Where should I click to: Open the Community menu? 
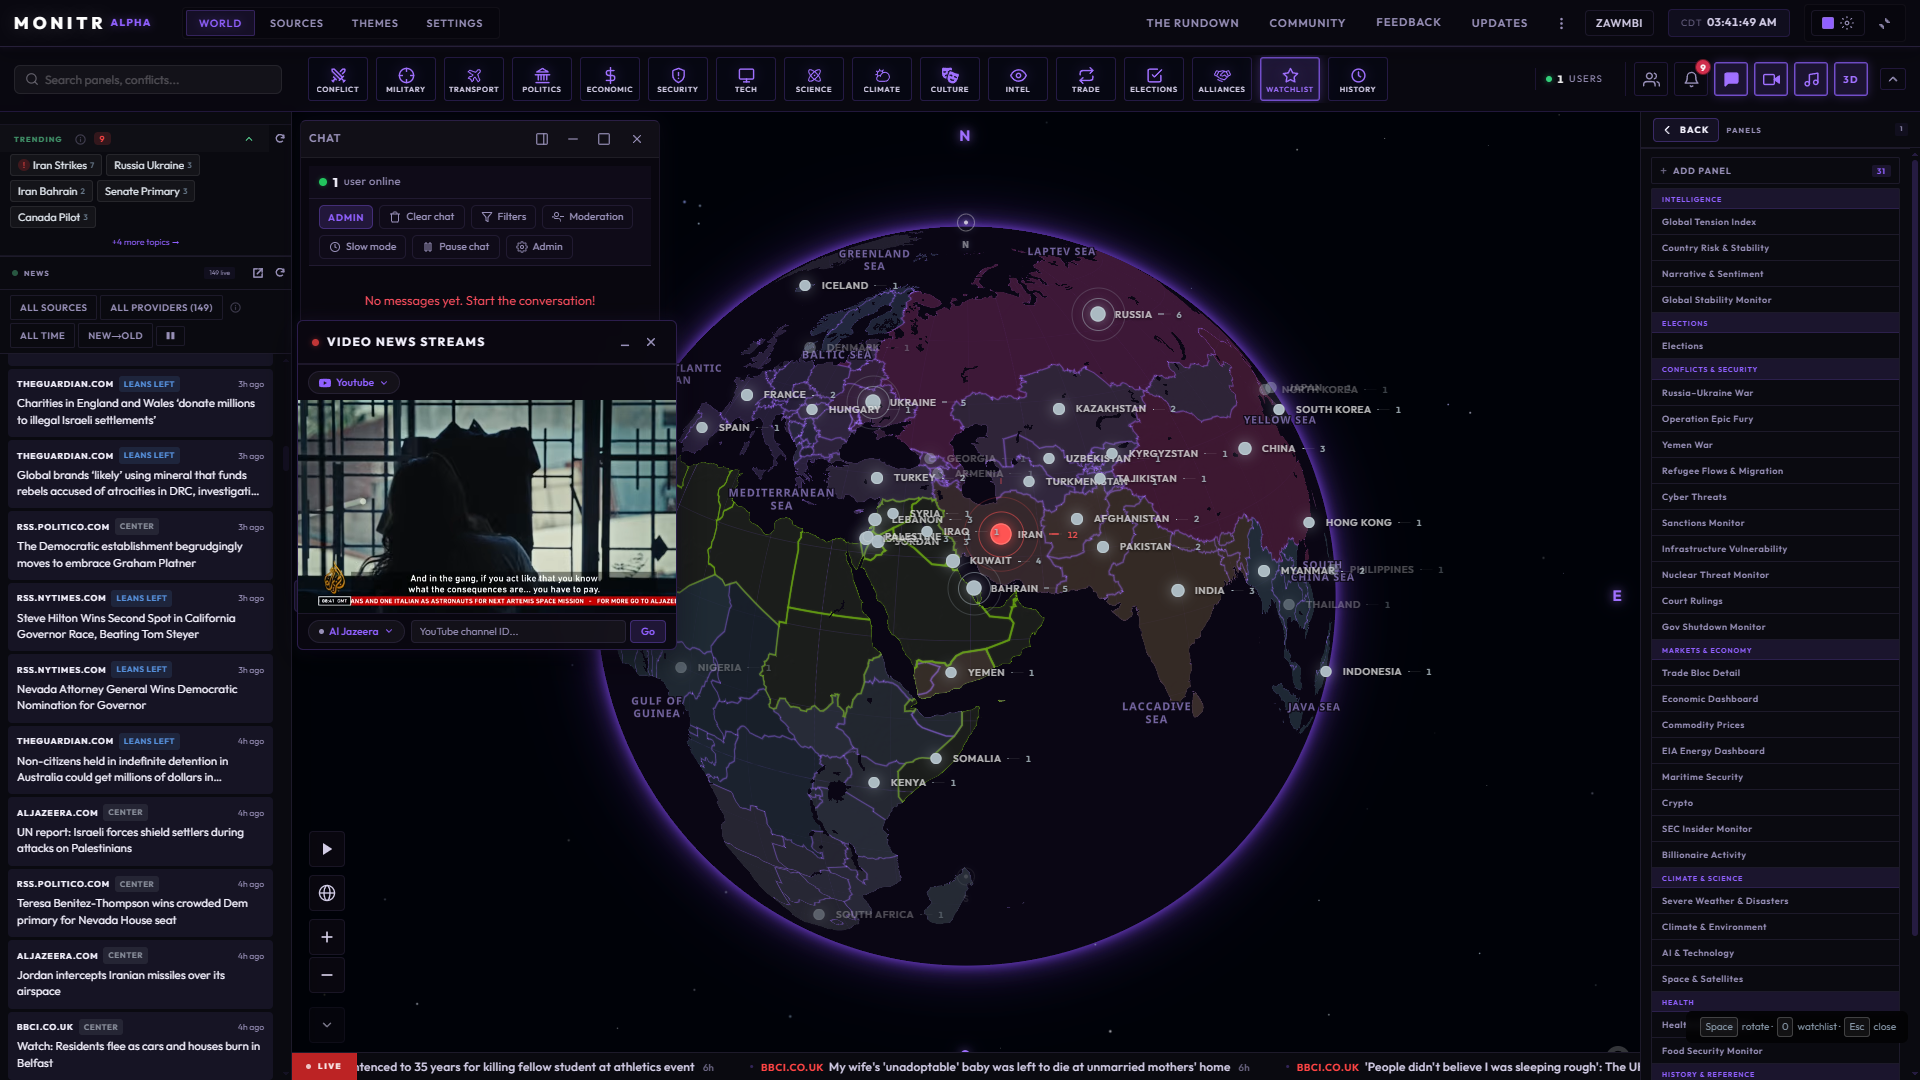click(x=1307, y=23)
